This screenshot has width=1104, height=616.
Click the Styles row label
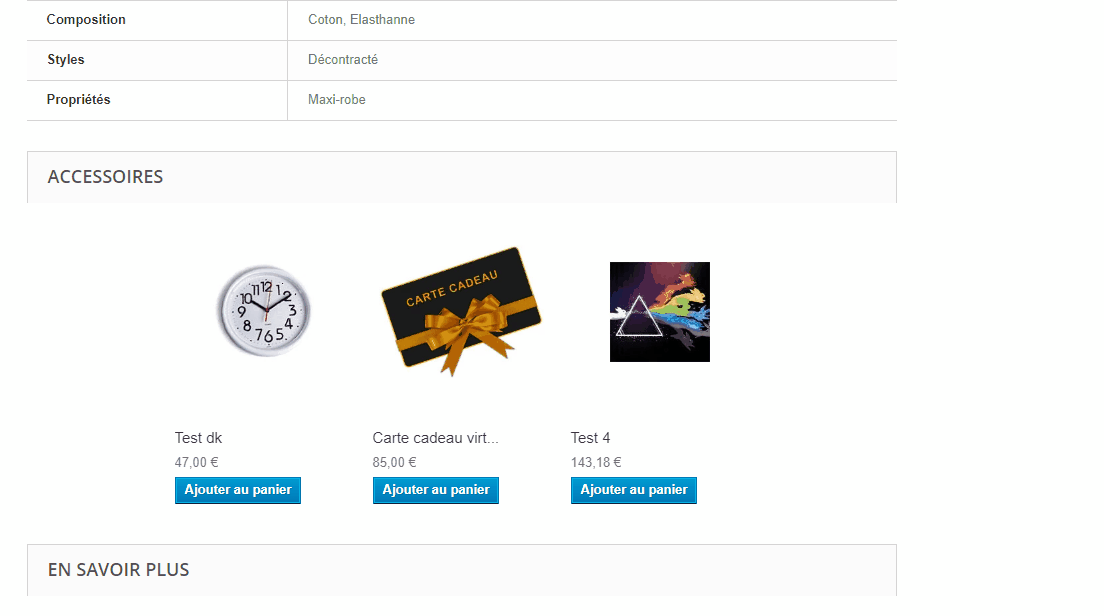pos(65,60)
